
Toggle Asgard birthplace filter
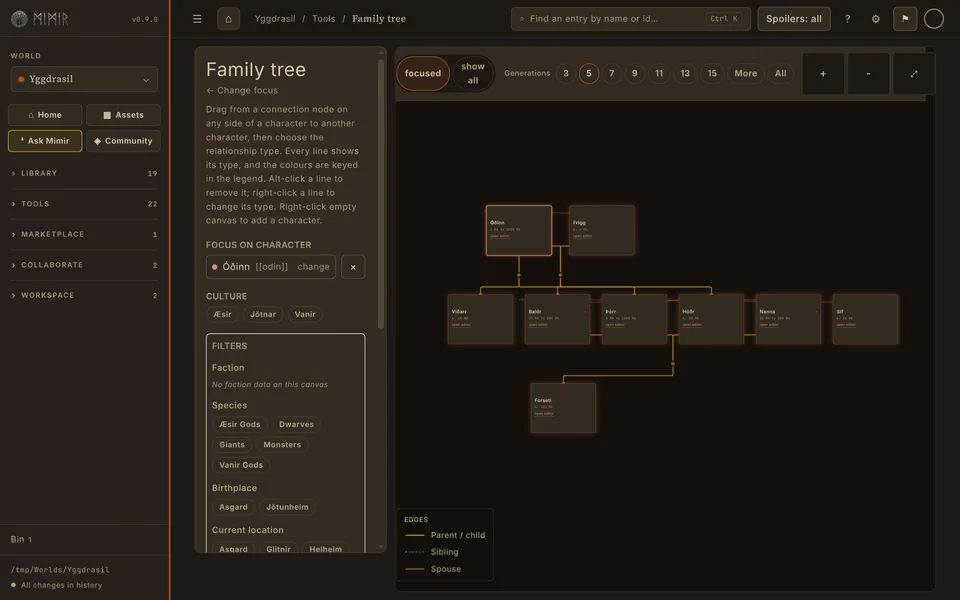pos(233,507)
